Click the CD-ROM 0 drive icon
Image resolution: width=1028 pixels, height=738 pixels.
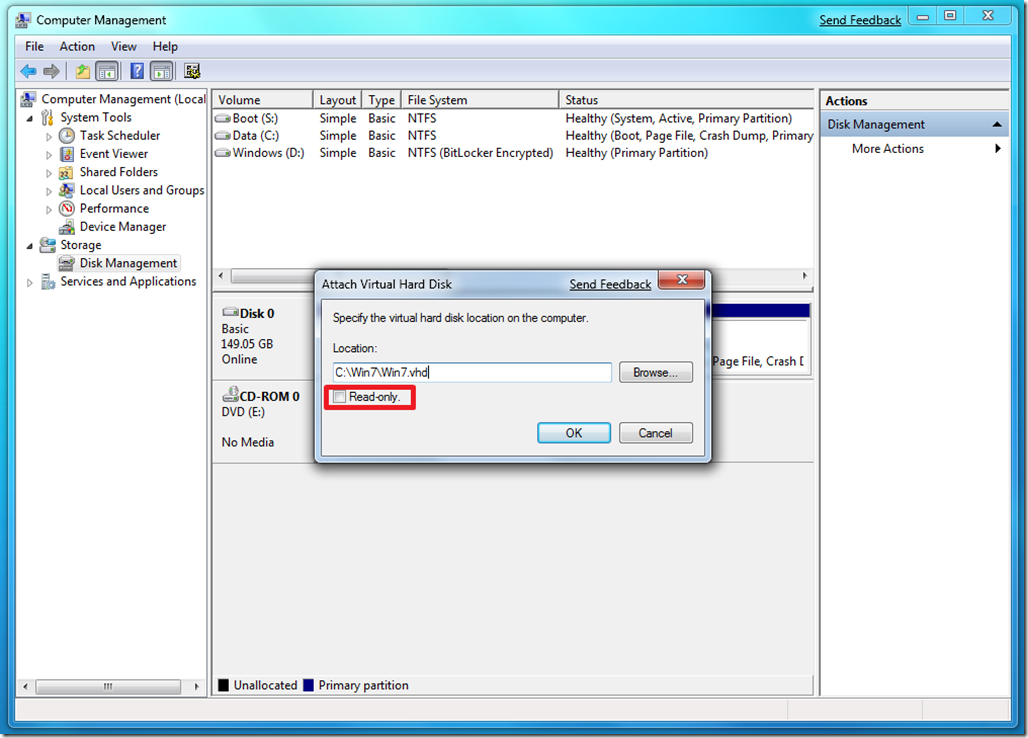point(229,395)
